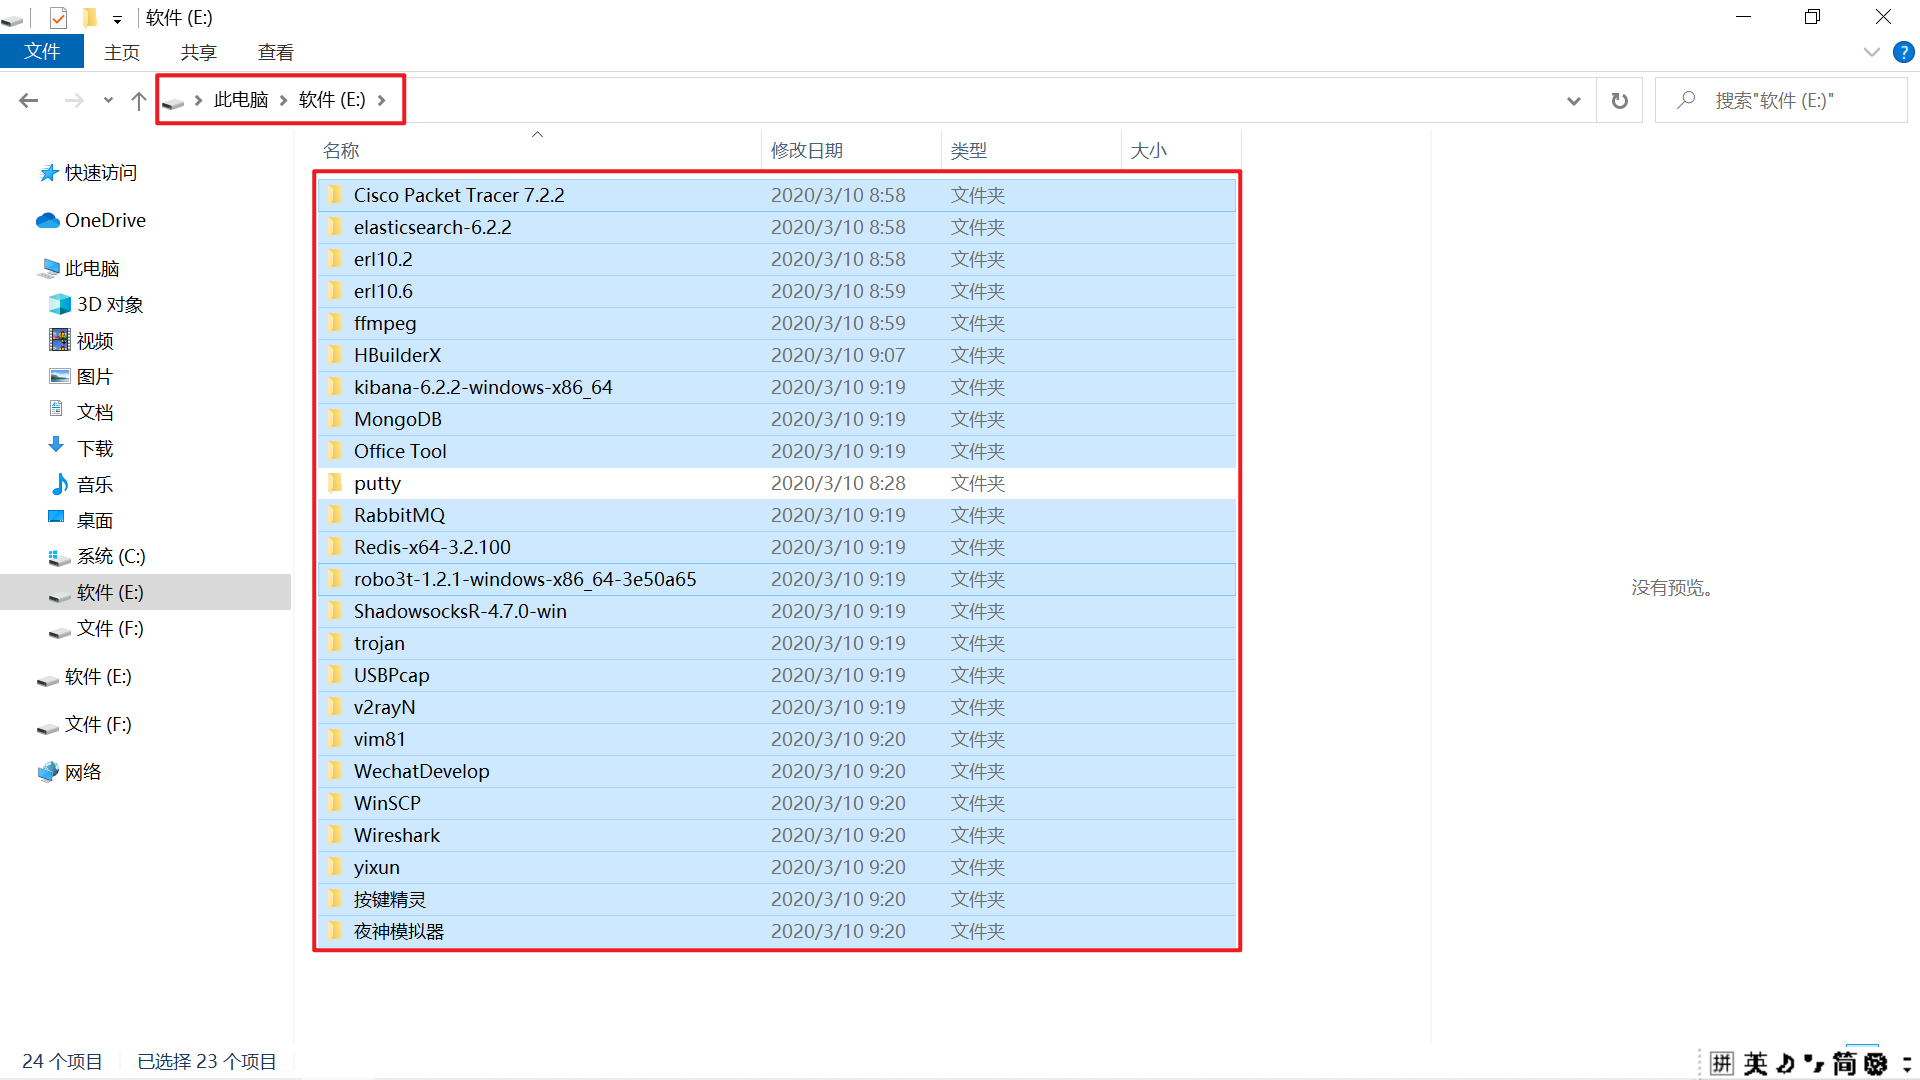Select the 夜神模拟器 folder
Screen dimensions: 1920x1080
point(777,931)
